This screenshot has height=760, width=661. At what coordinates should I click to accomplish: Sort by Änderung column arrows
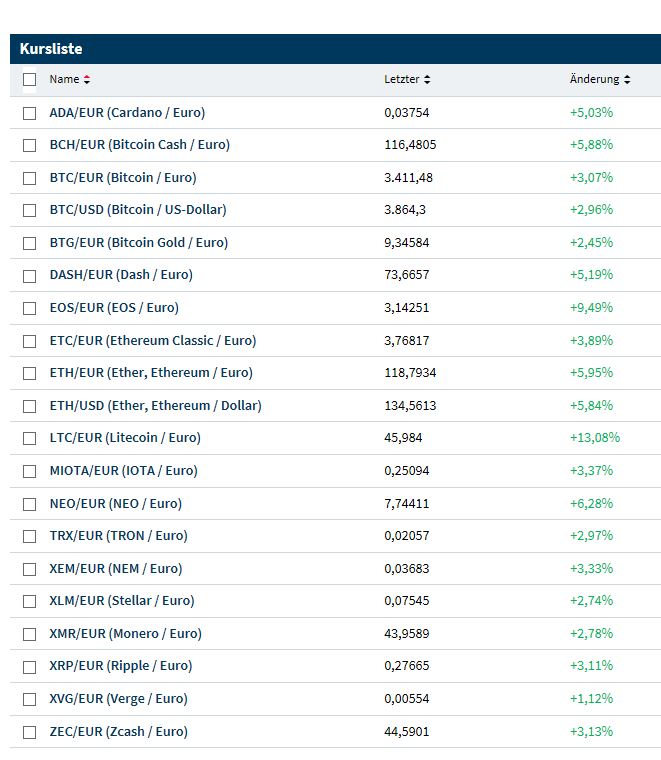(x=627, y=79)
